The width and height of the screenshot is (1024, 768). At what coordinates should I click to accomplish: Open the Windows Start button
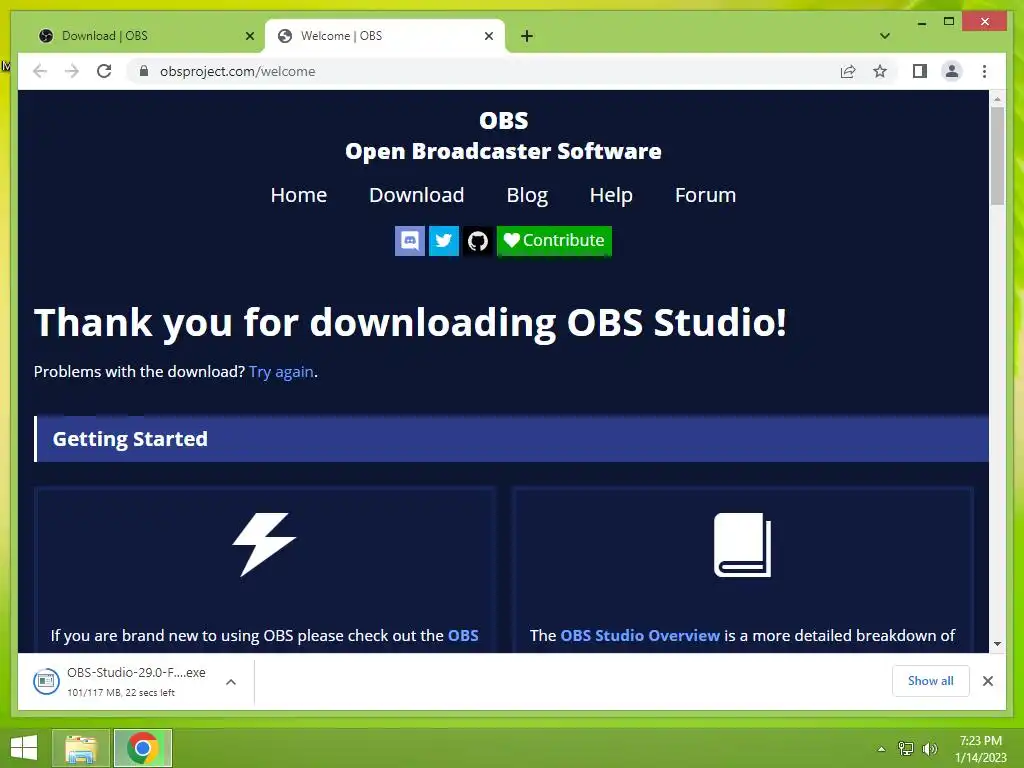click(24, 748)
